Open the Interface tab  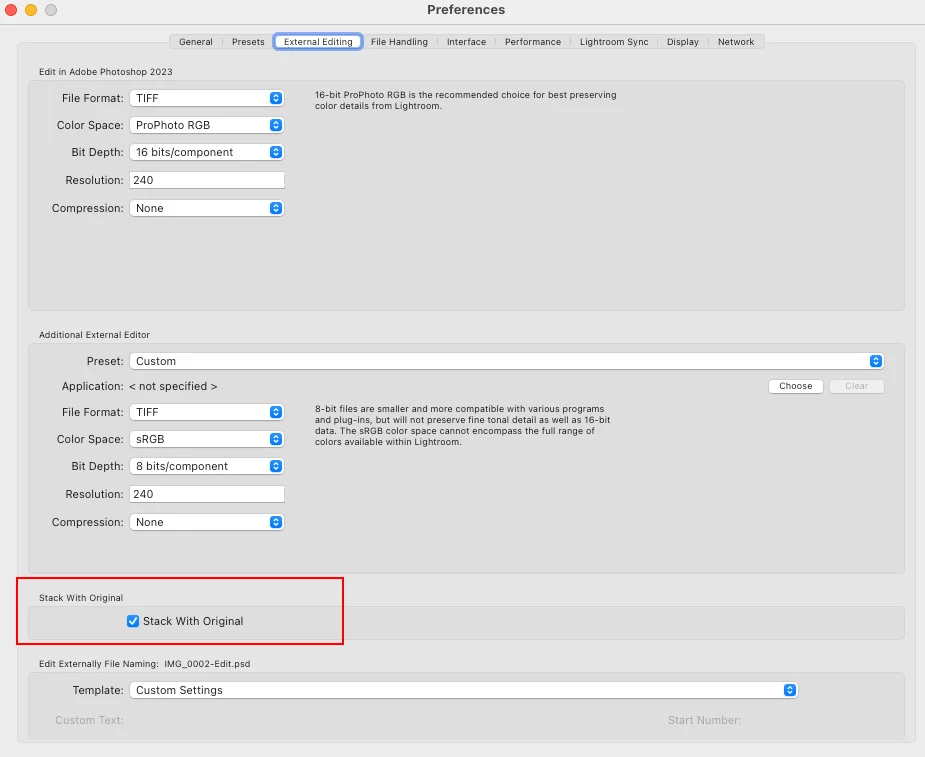466,42
